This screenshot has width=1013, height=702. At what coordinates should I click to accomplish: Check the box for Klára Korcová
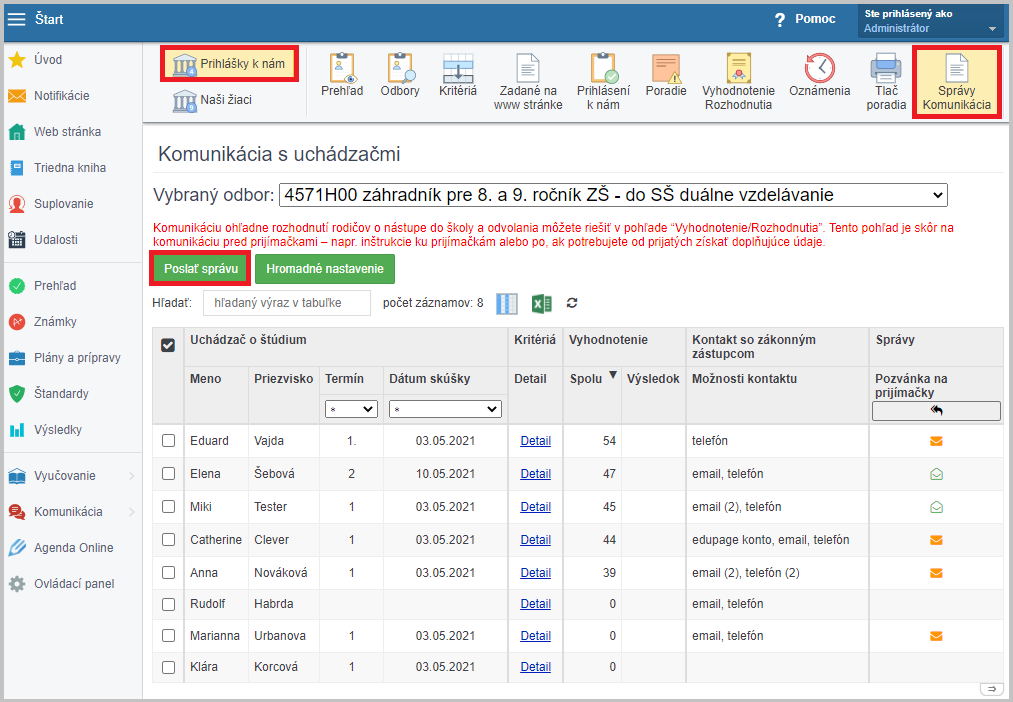[x=169, y=667]
